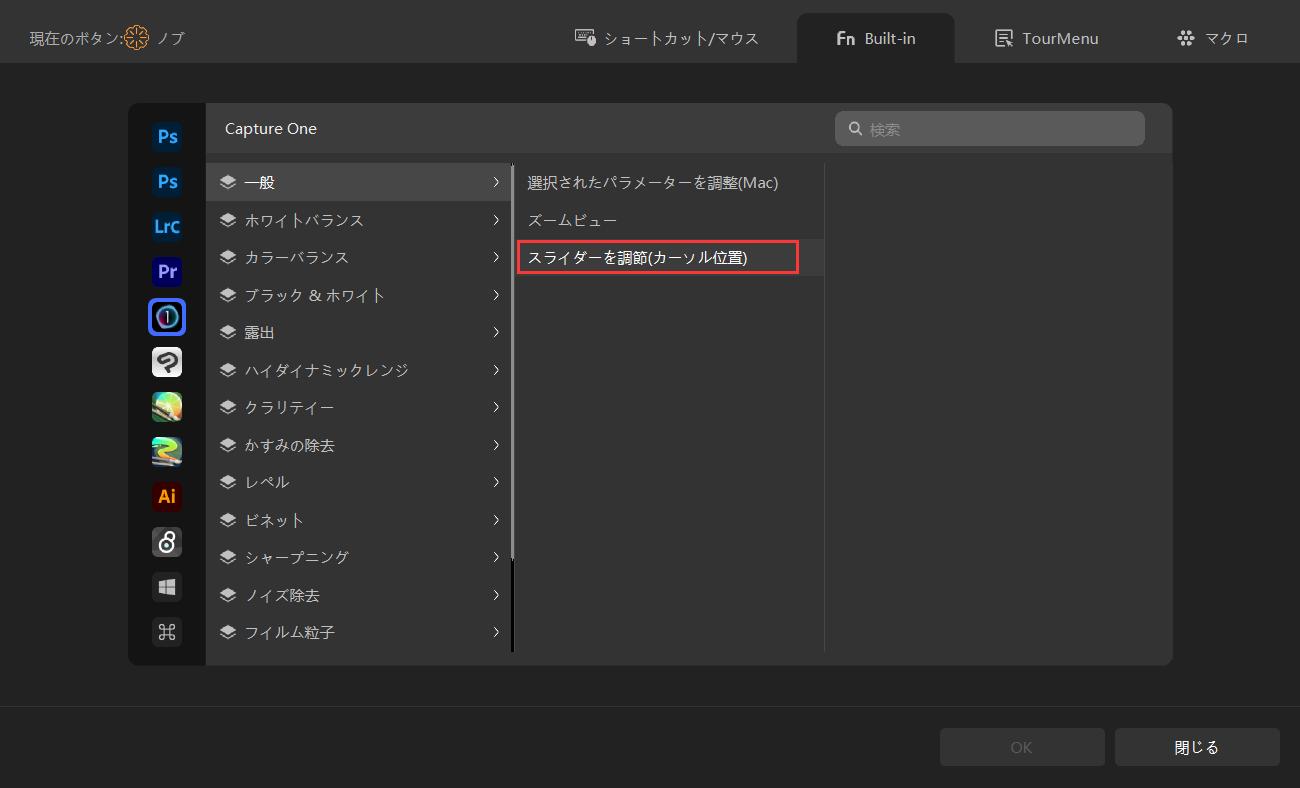1300x788 pixels.
Task: Select the Mac command key icon
Action: [x=167, y=632]
